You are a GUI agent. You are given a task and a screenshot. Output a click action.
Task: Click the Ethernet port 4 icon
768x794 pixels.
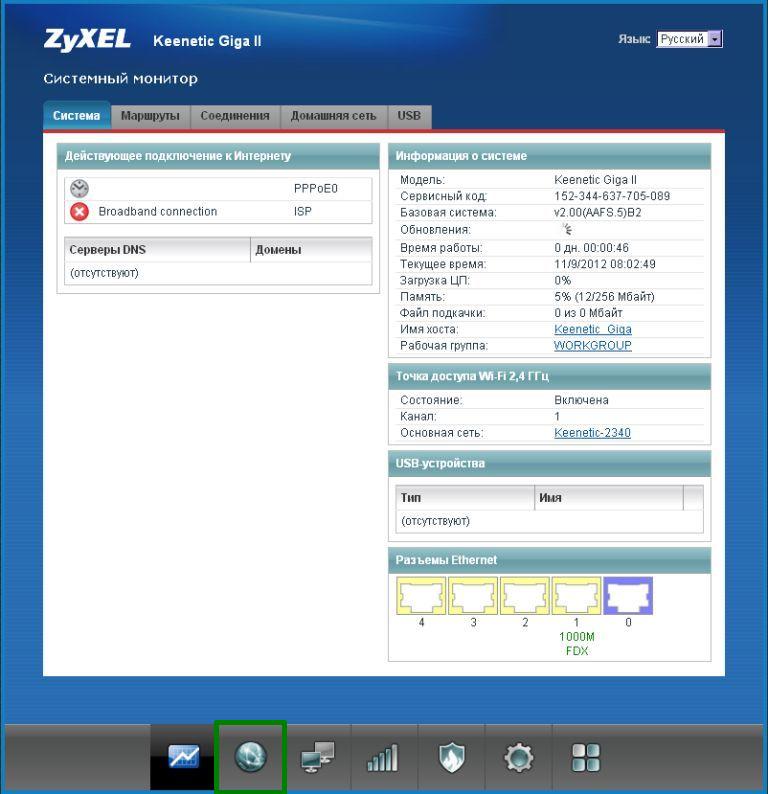point(422,596)
